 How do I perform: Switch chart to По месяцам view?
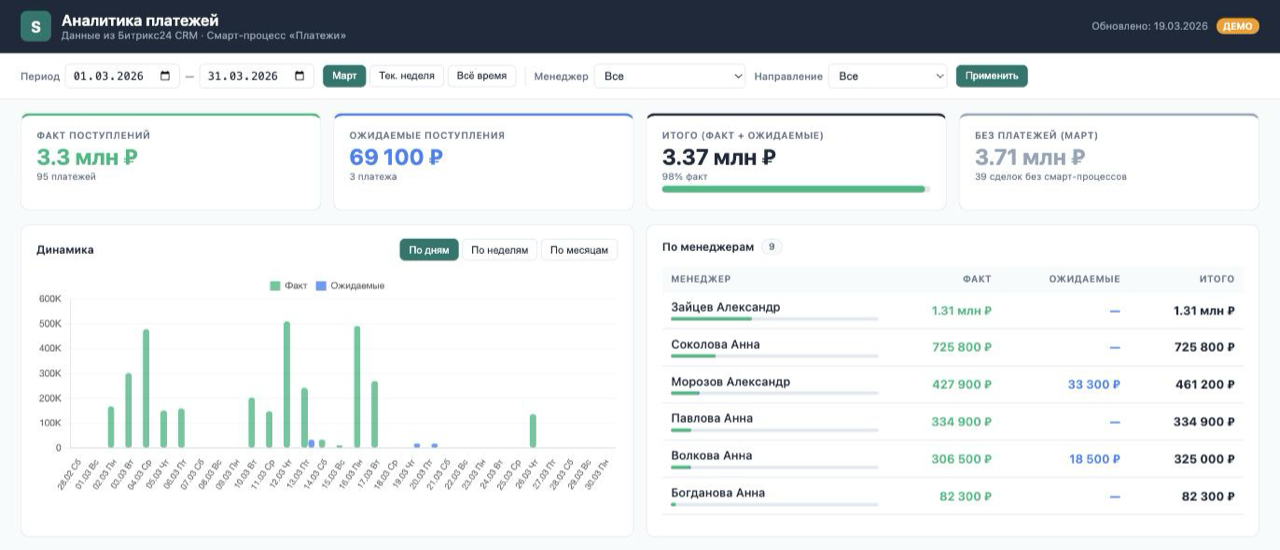pos(579,250)
